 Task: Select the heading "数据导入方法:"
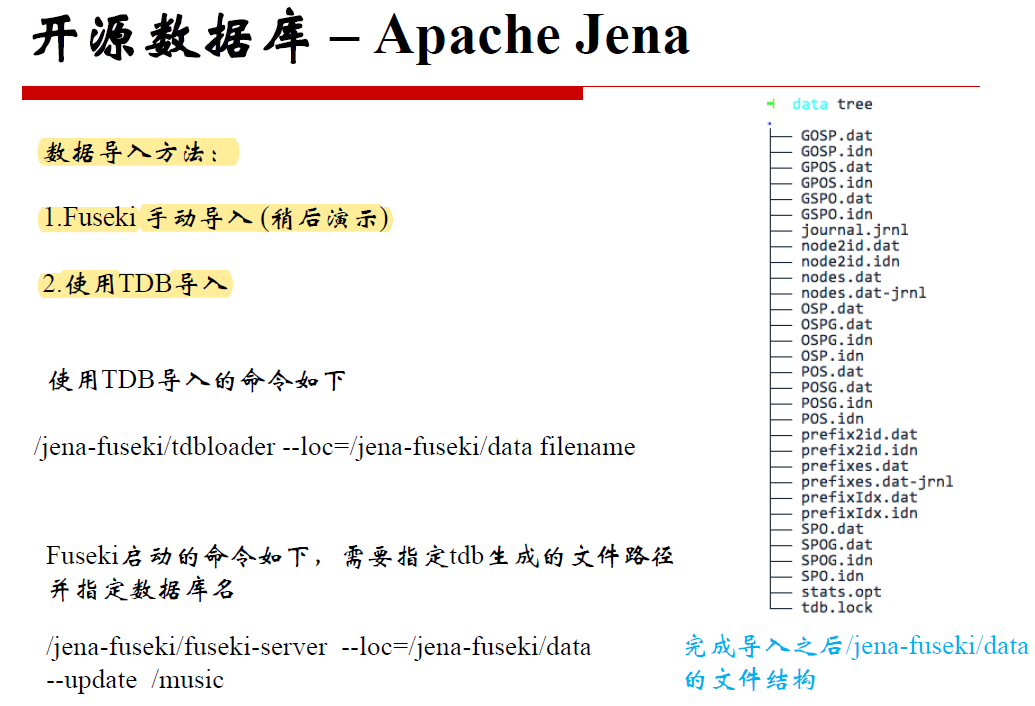point(132,152)
